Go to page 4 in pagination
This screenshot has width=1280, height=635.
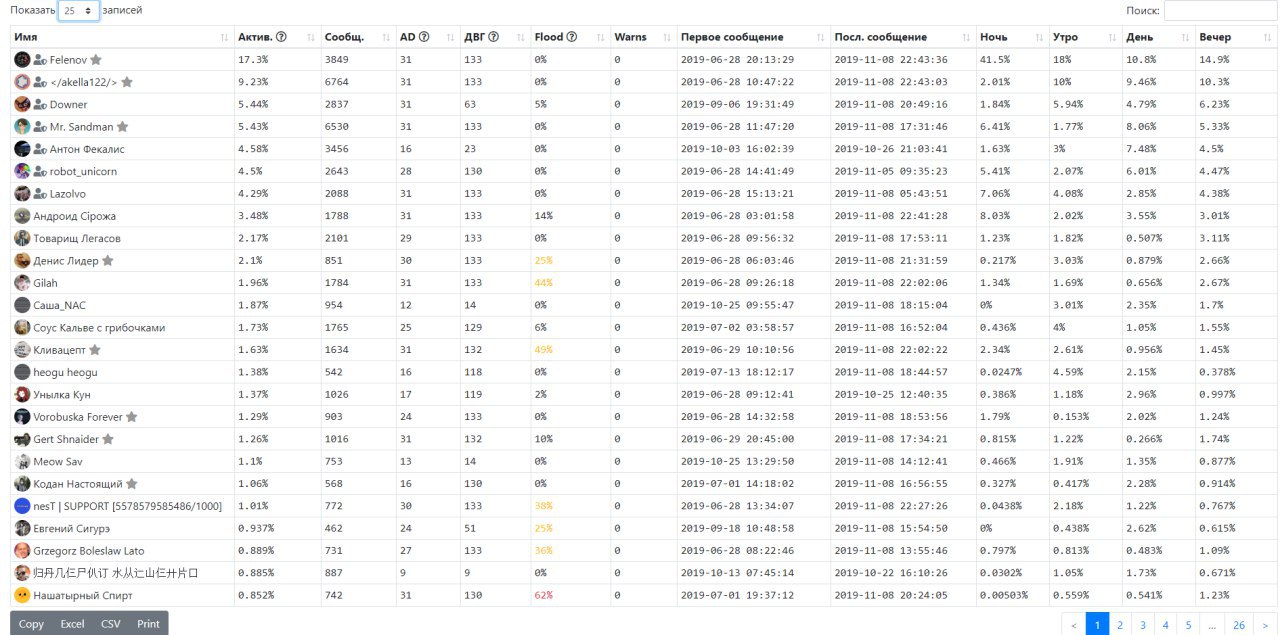(x=1166, y=625)
